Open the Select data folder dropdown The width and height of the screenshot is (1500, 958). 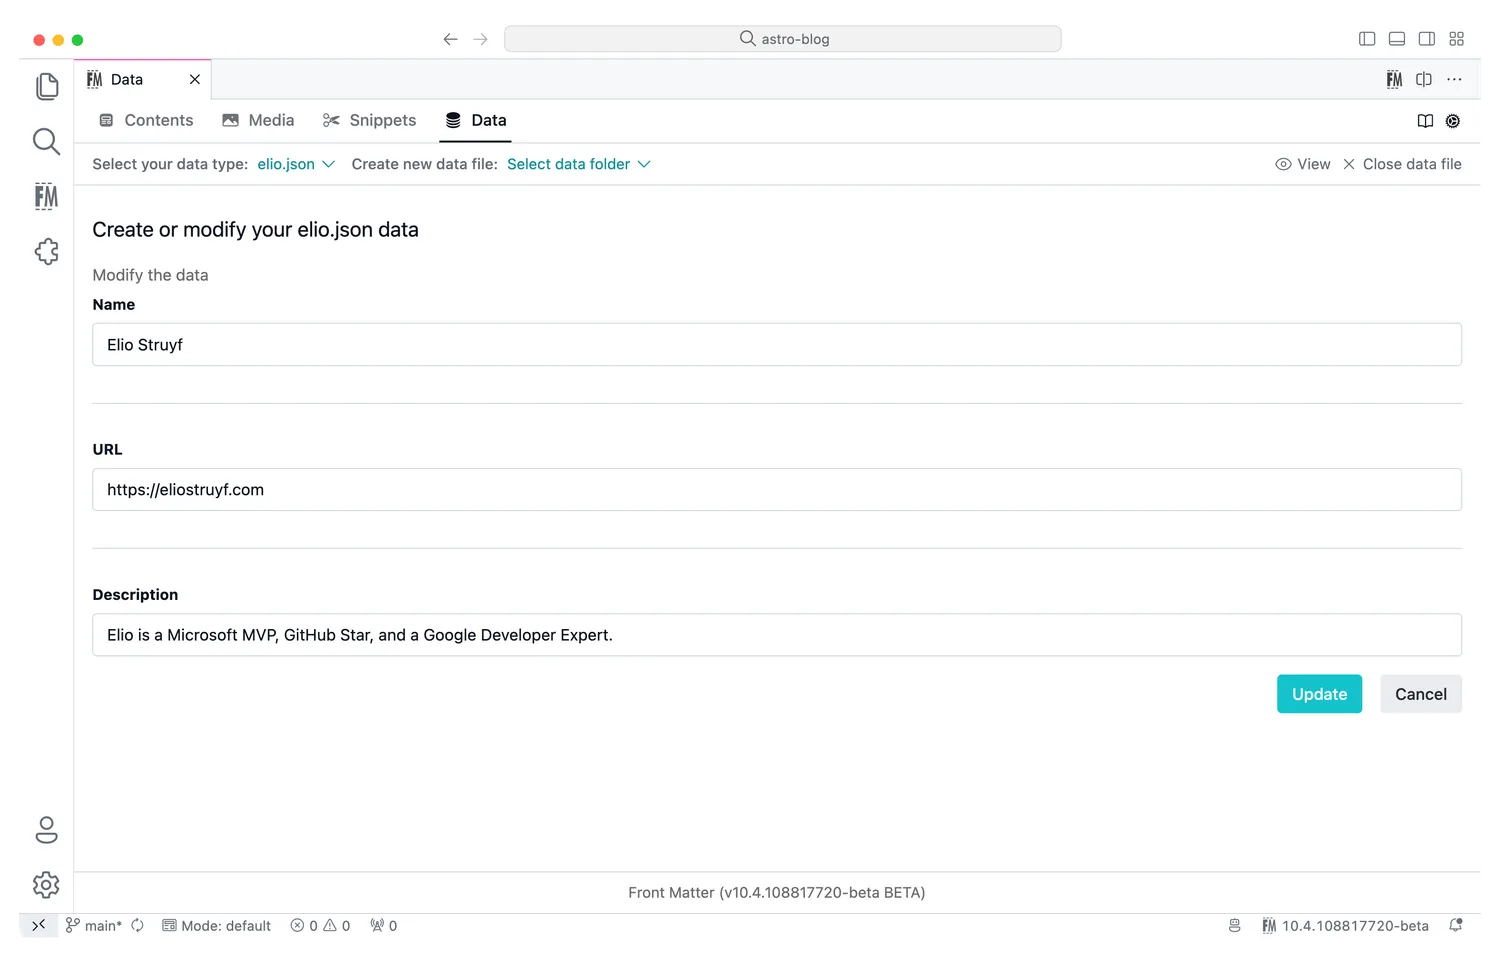[x=579, y=164]
